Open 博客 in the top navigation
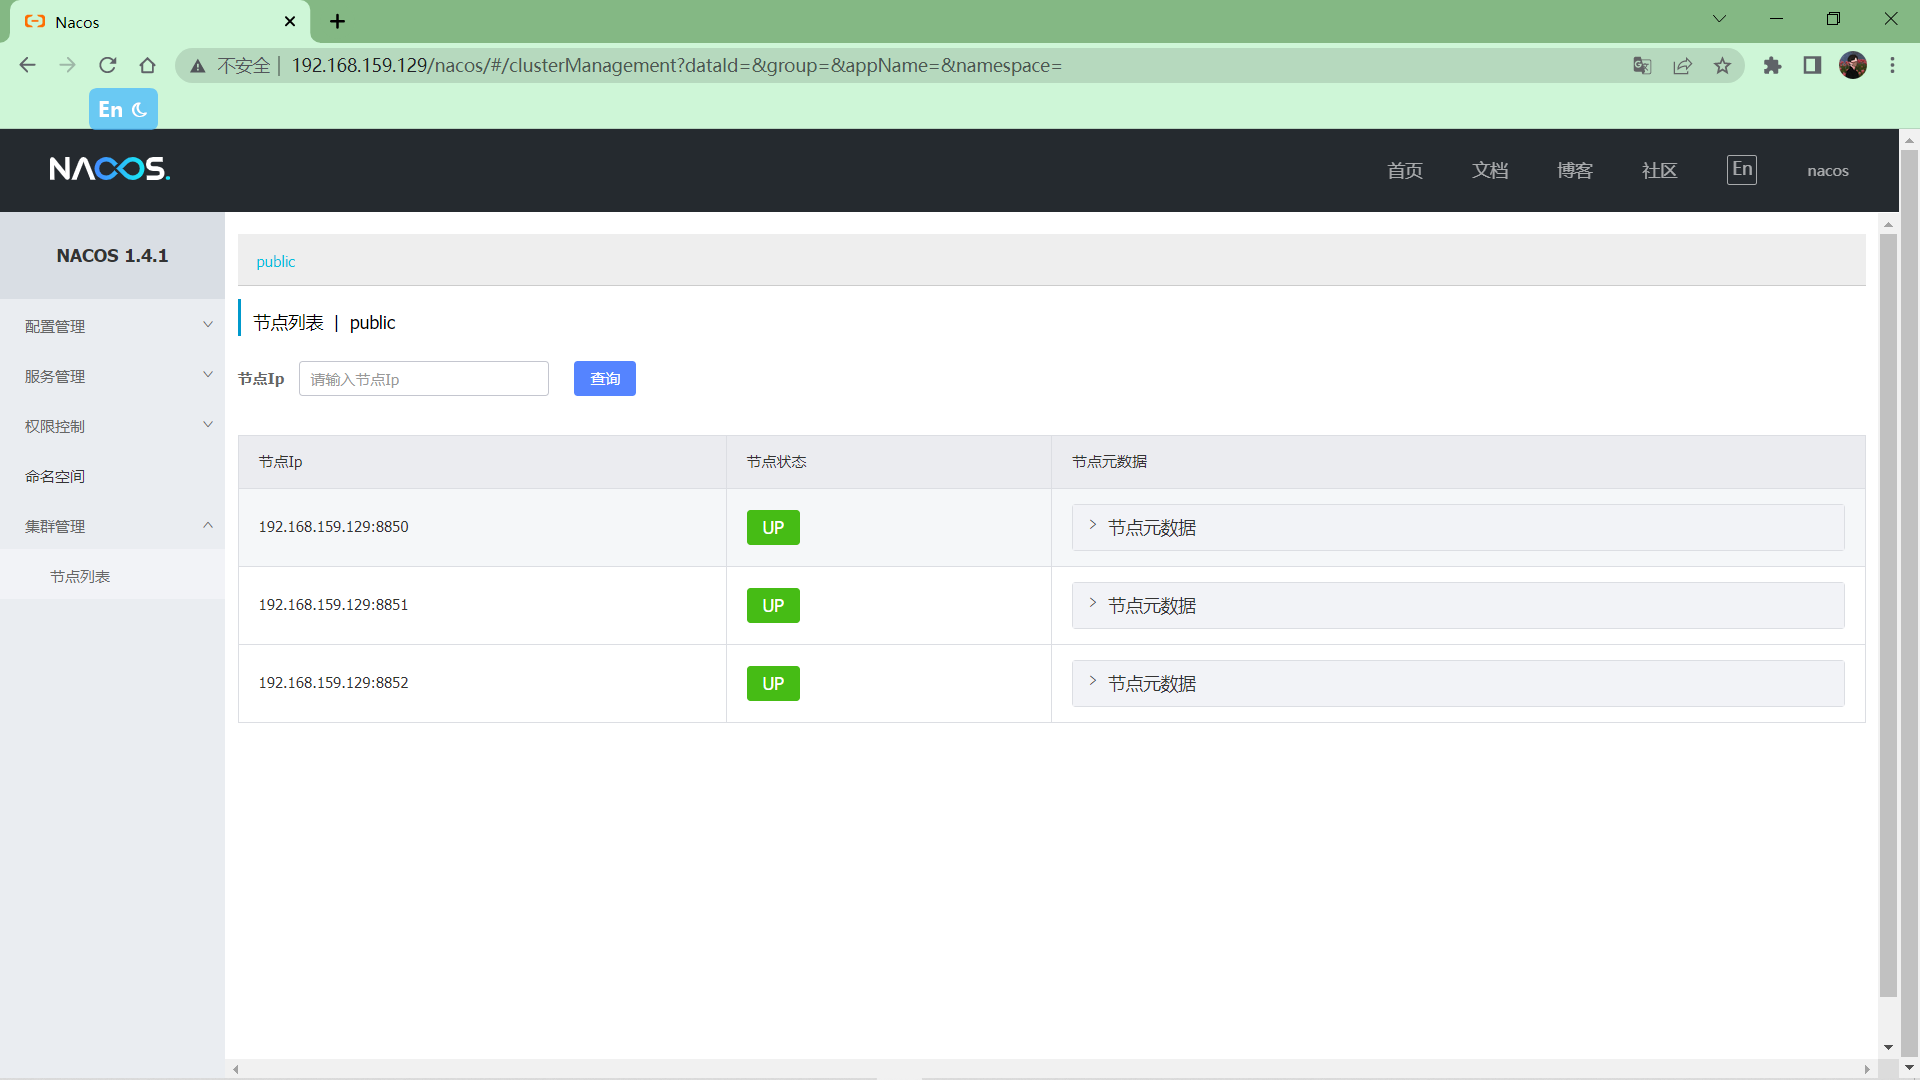 coord(1575,171)
